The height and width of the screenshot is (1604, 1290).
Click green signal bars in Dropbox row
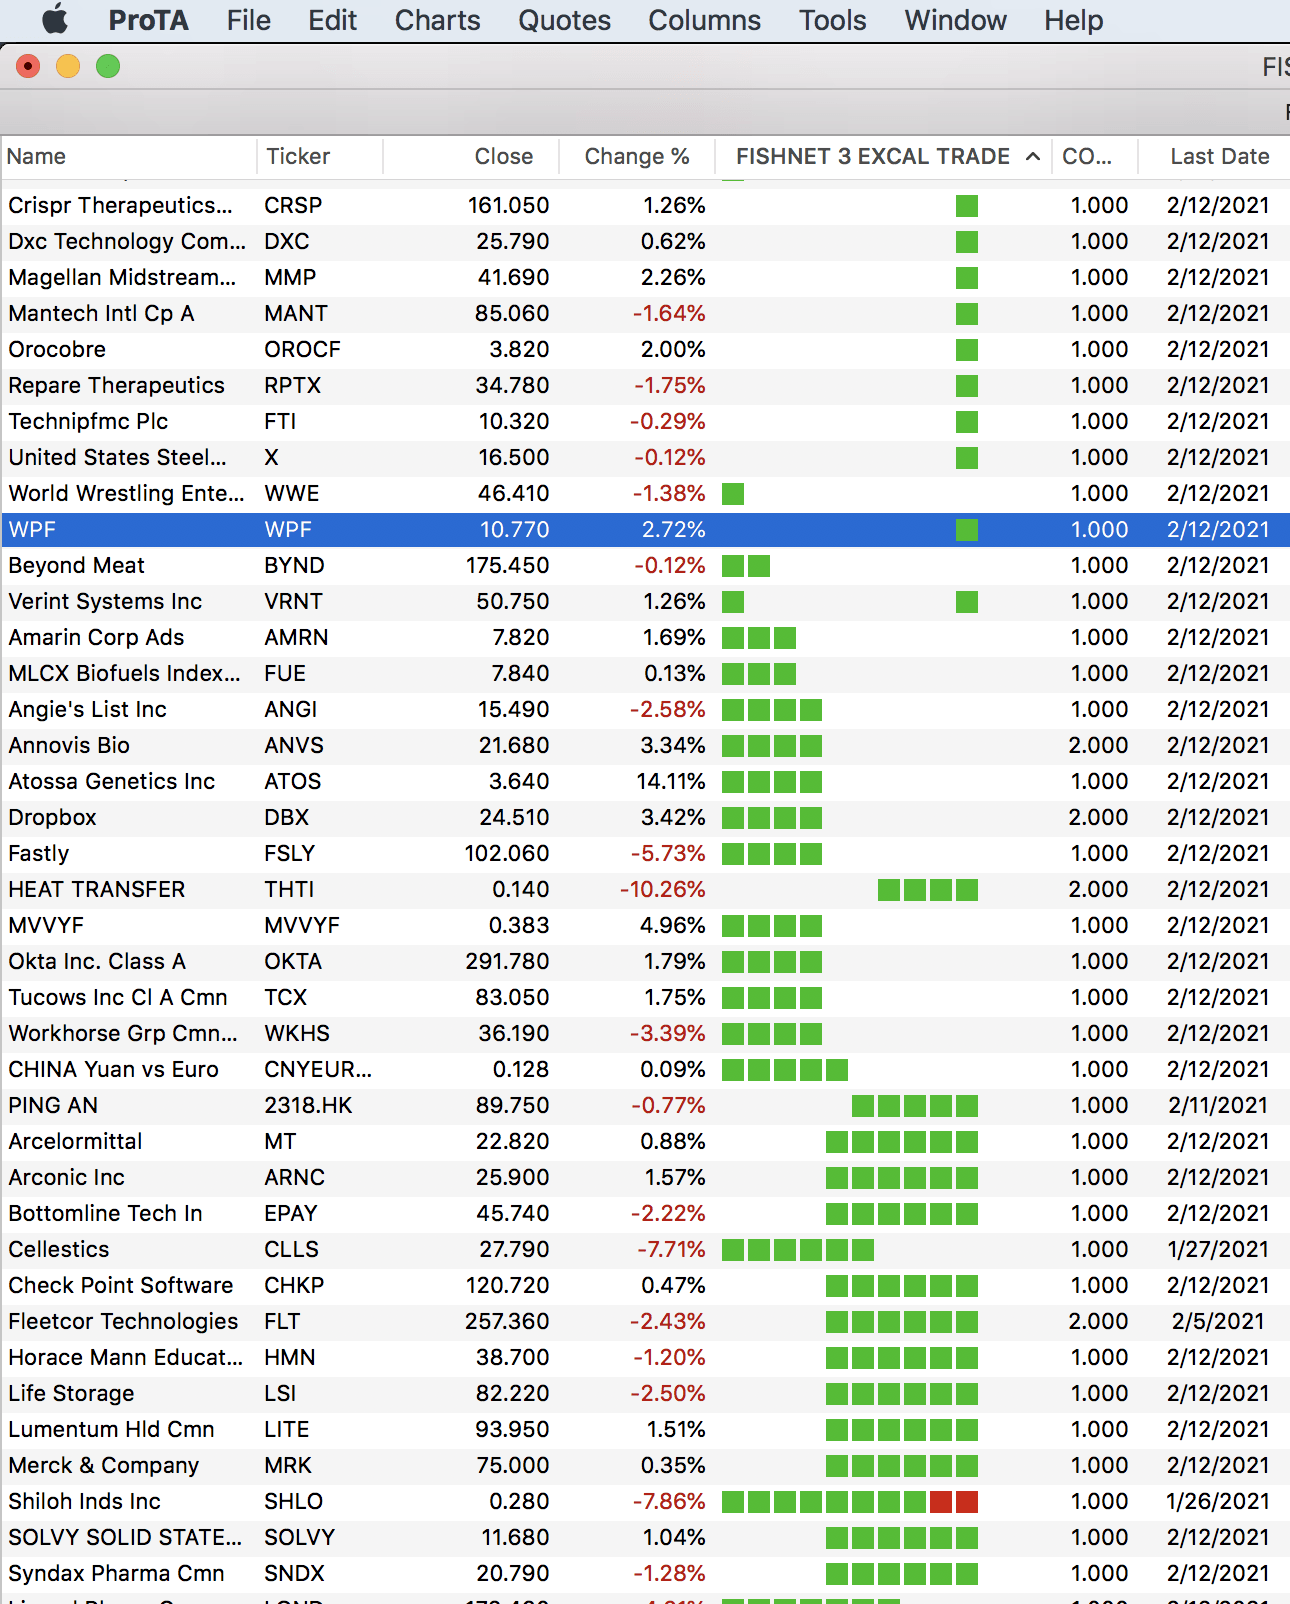pyautogui.click(x=772, y=818)
